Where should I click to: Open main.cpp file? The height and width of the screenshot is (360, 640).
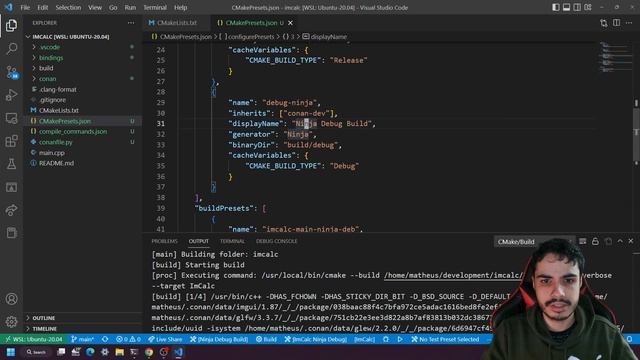pyautogui.click(x=51, y=153)
